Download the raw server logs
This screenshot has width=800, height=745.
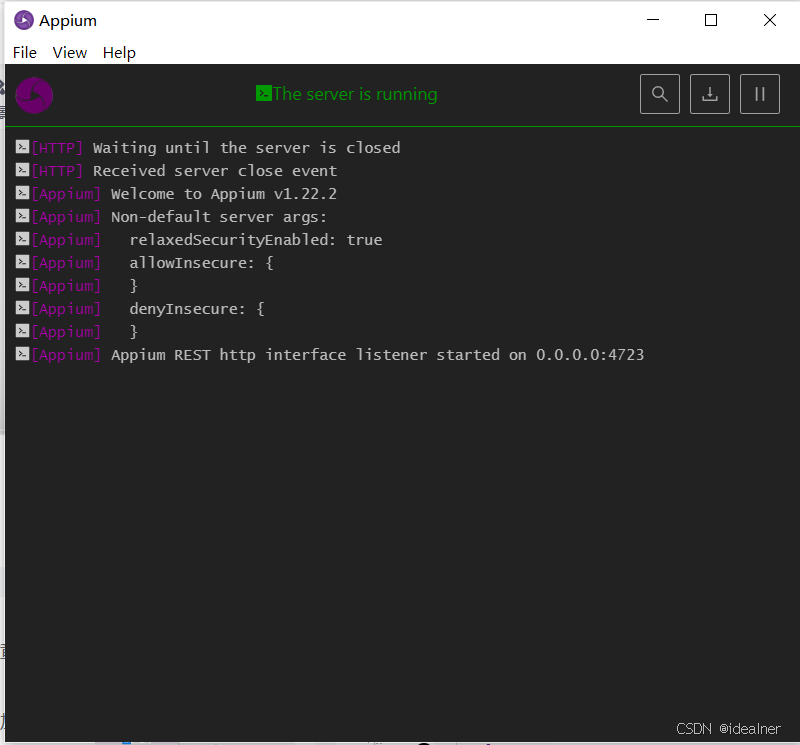[x=710, y=94]
